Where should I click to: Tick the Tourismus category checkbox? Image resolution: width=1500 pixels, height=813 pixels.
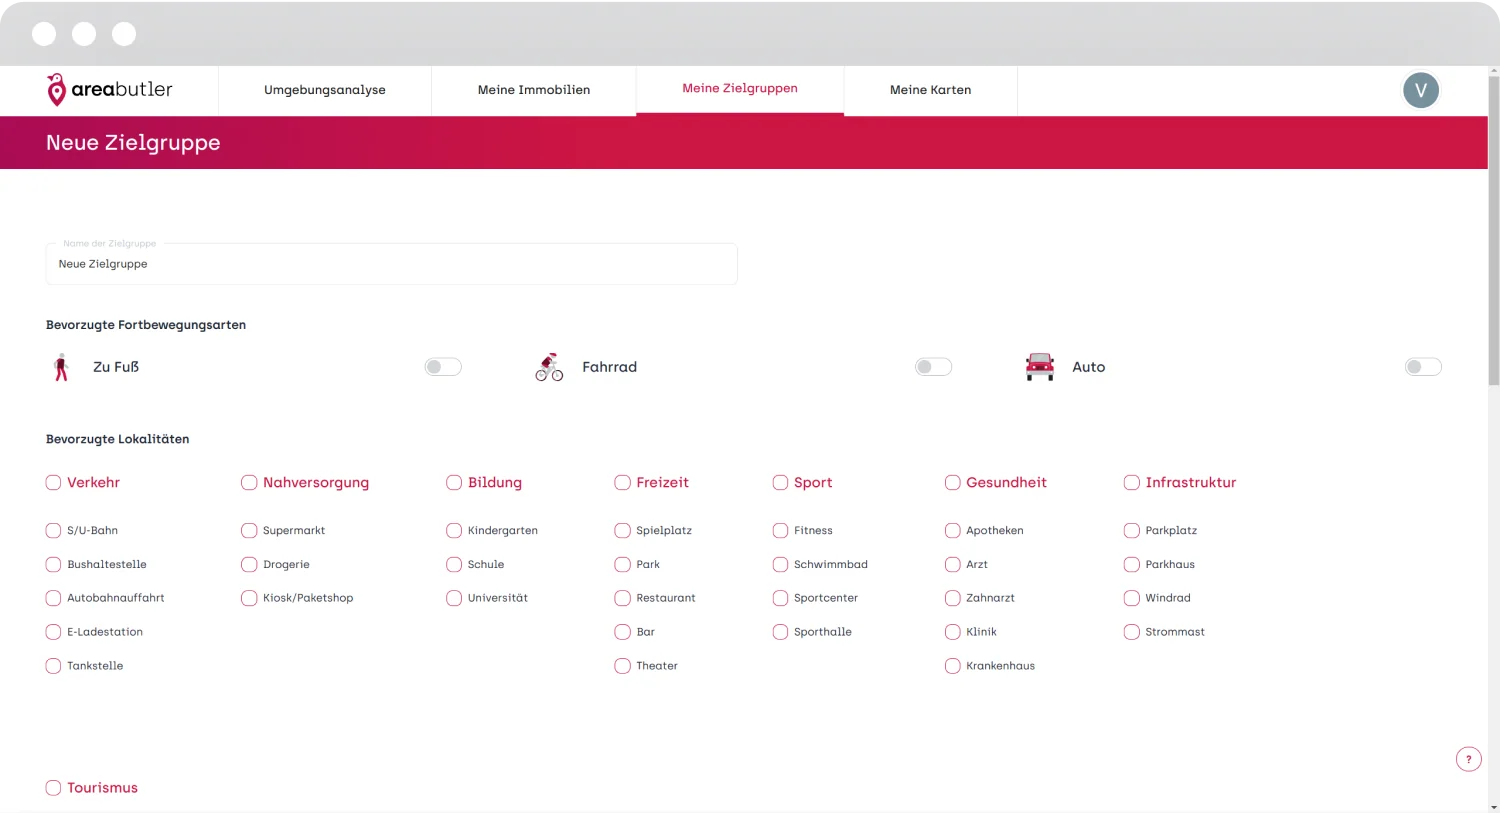[53, 788]
